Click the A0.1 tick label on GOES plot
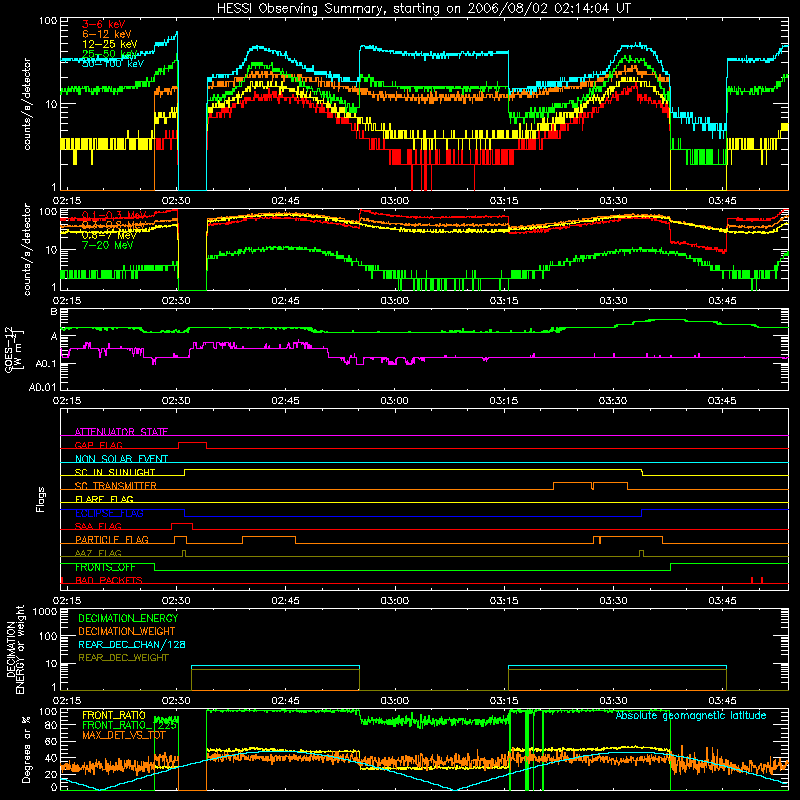This screenshot has width=800, height=800. pyautogui.click(x=46, y=364)
